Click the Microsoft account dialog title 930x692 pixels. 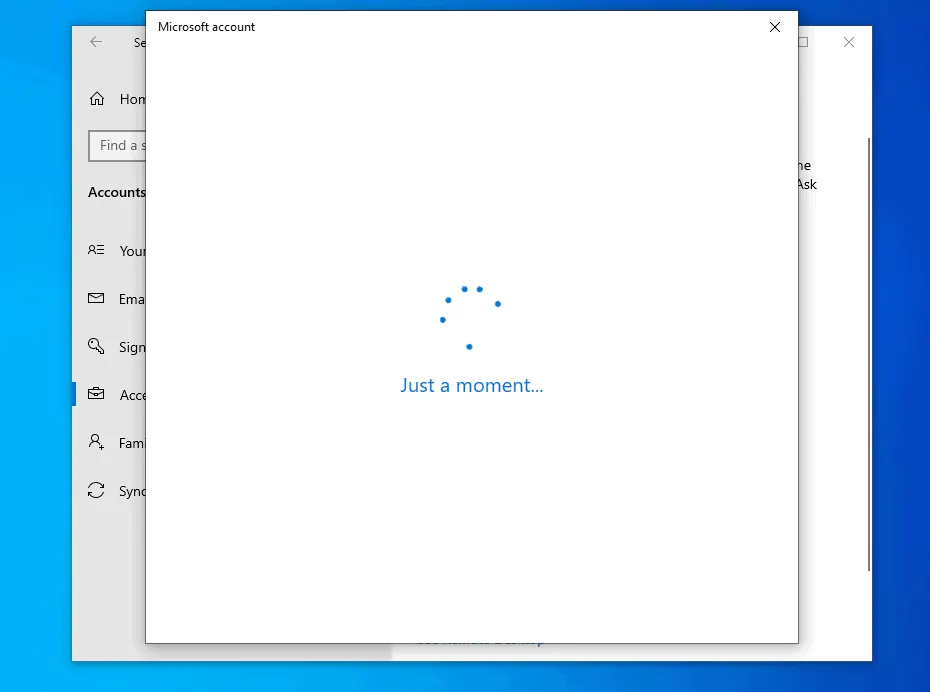(206, 27)
